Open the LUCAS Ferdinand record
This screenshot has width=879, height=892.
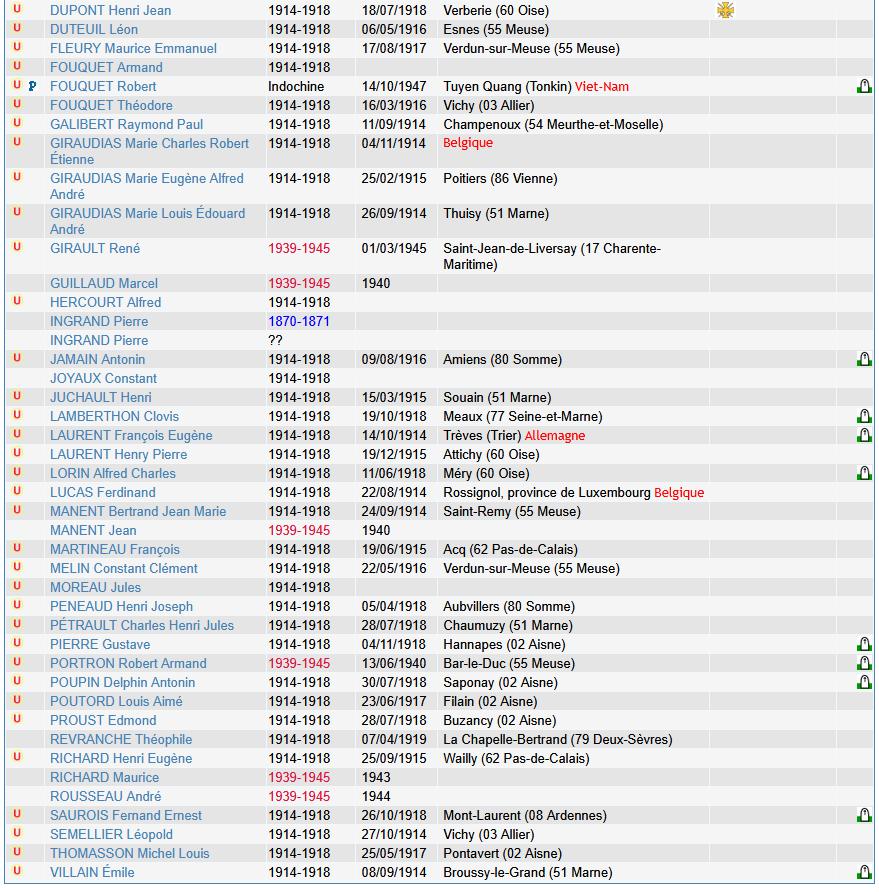(x=103, y=492)
